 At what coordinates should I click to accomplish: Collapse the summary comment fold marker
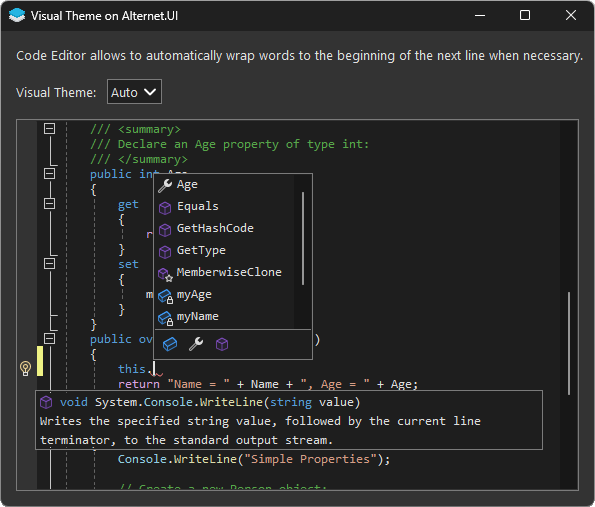(49, 129)
